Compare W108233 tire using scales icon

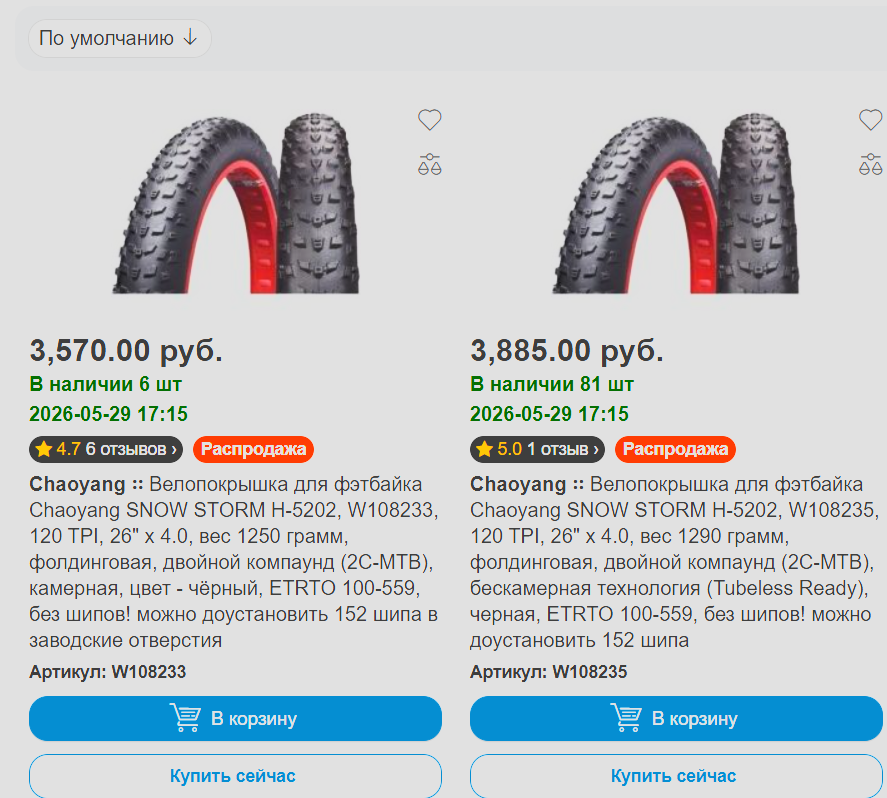tap(429, 164)
